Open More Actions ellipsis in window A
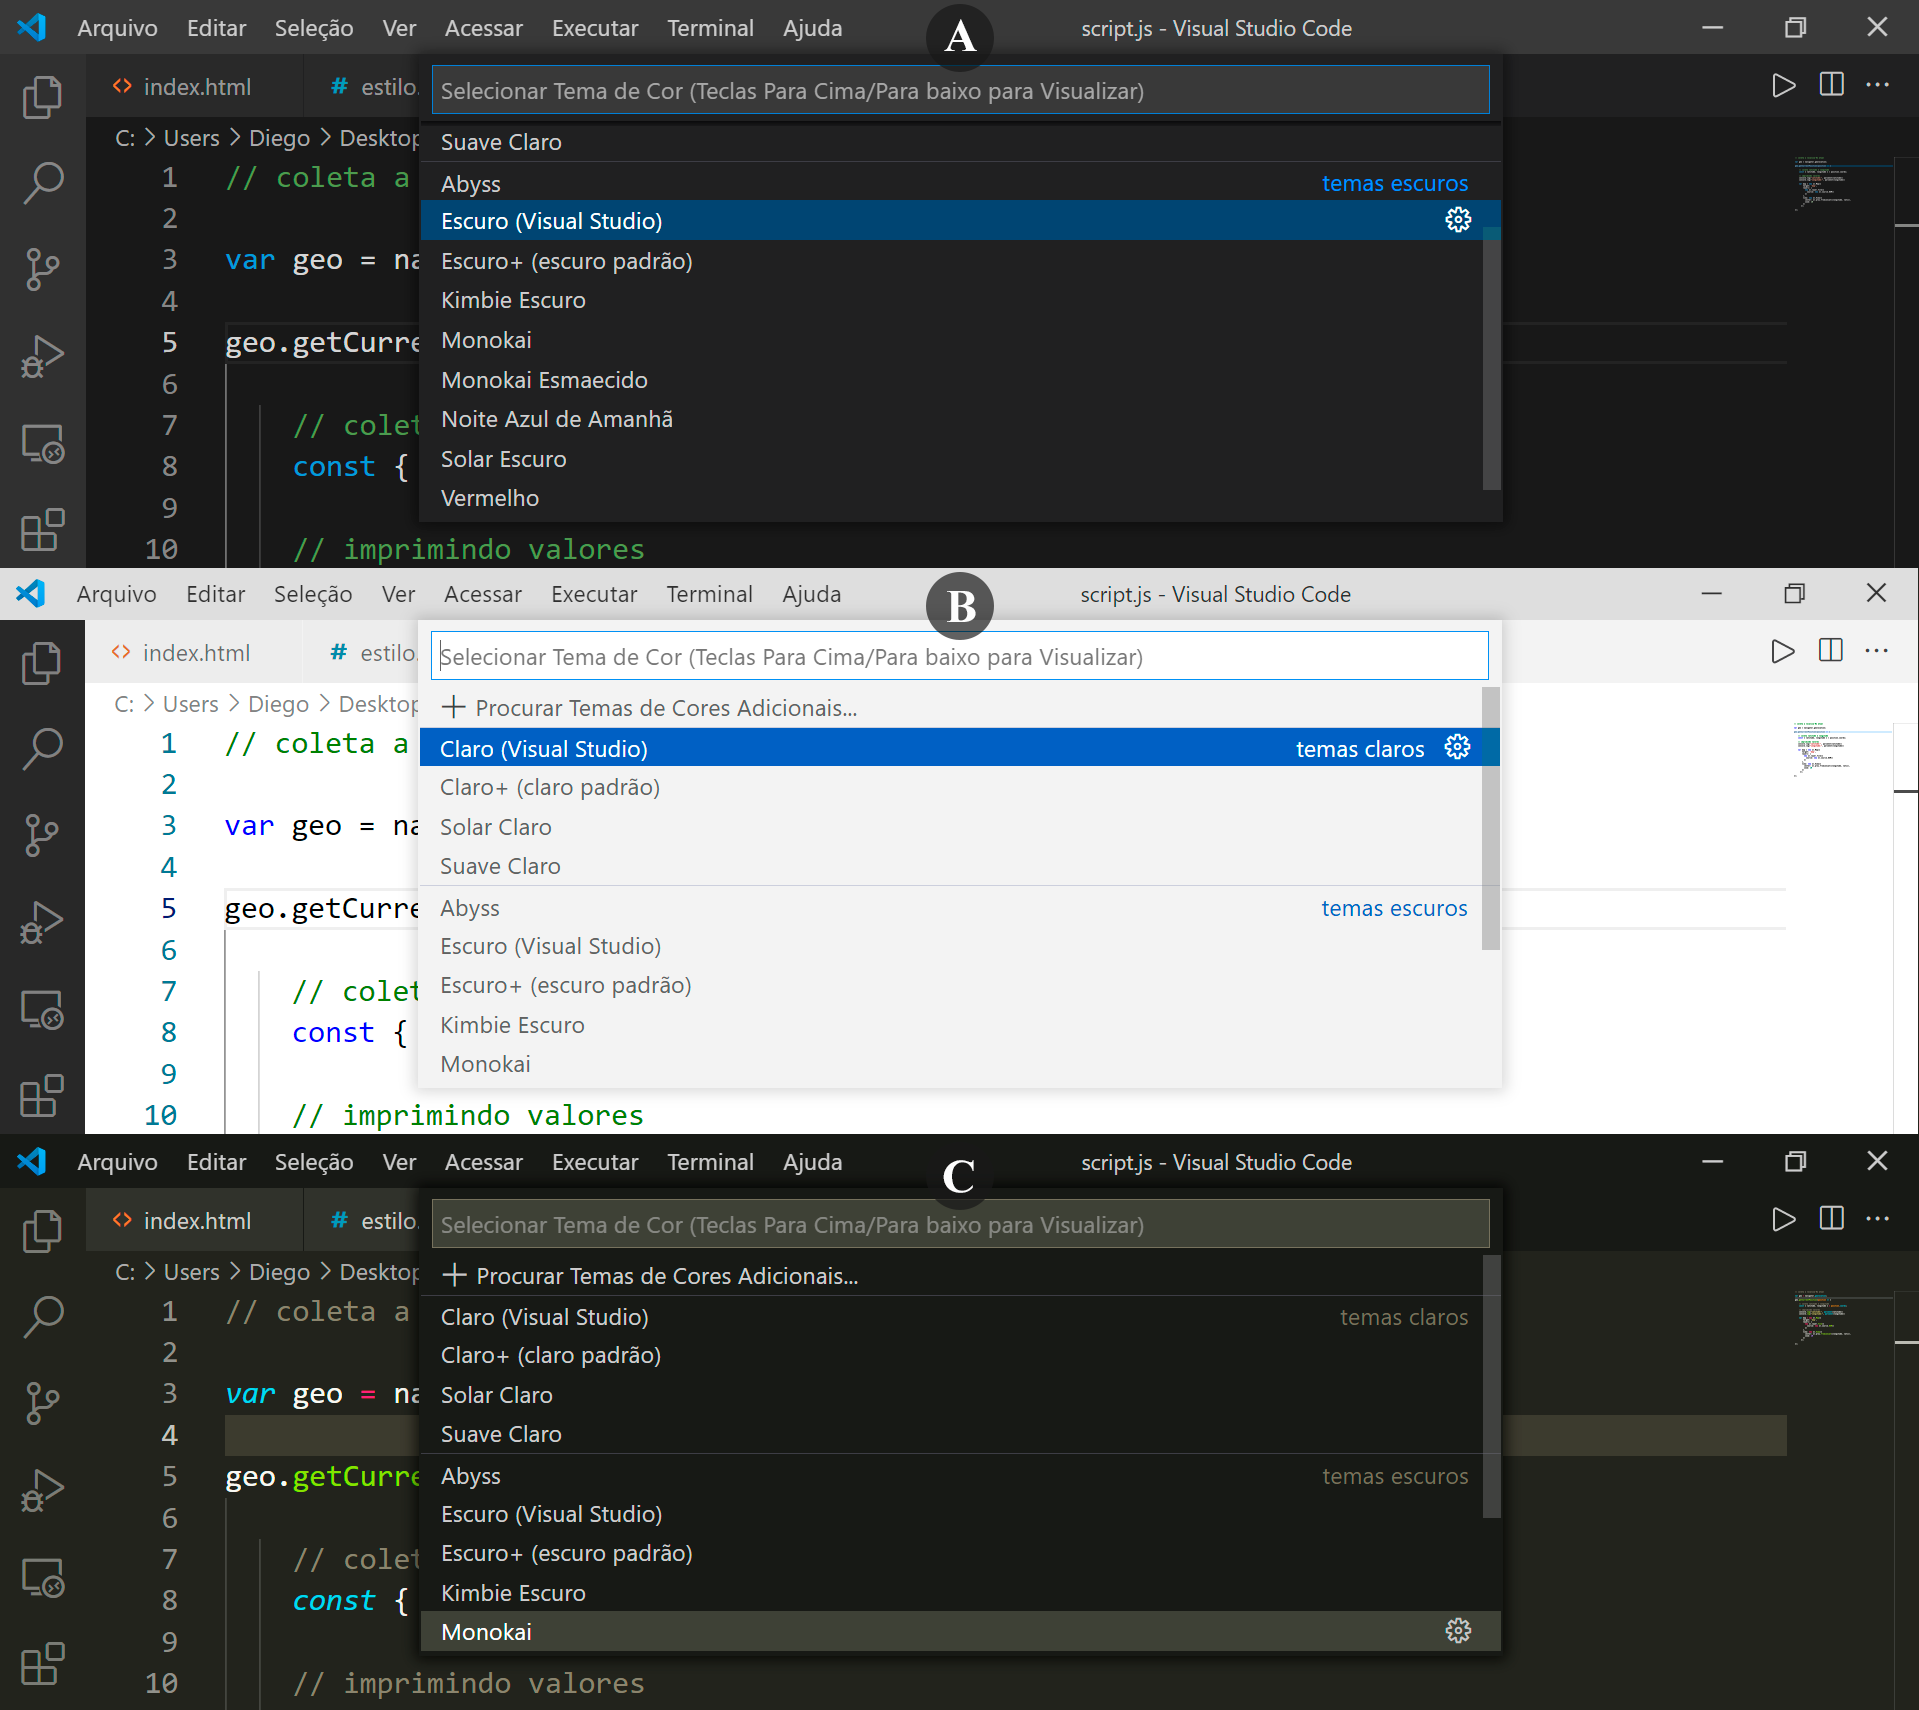Screen dimensions: 1919x1710 click(x=1877, y=85)
